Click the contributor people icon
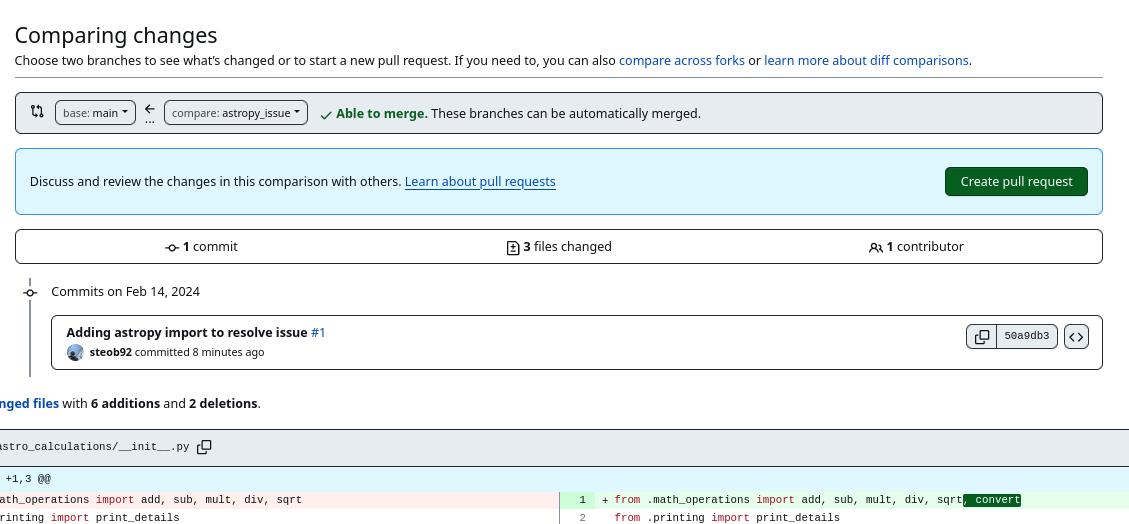This screenshot has height=524, width=1129. [x=875, y=247]
